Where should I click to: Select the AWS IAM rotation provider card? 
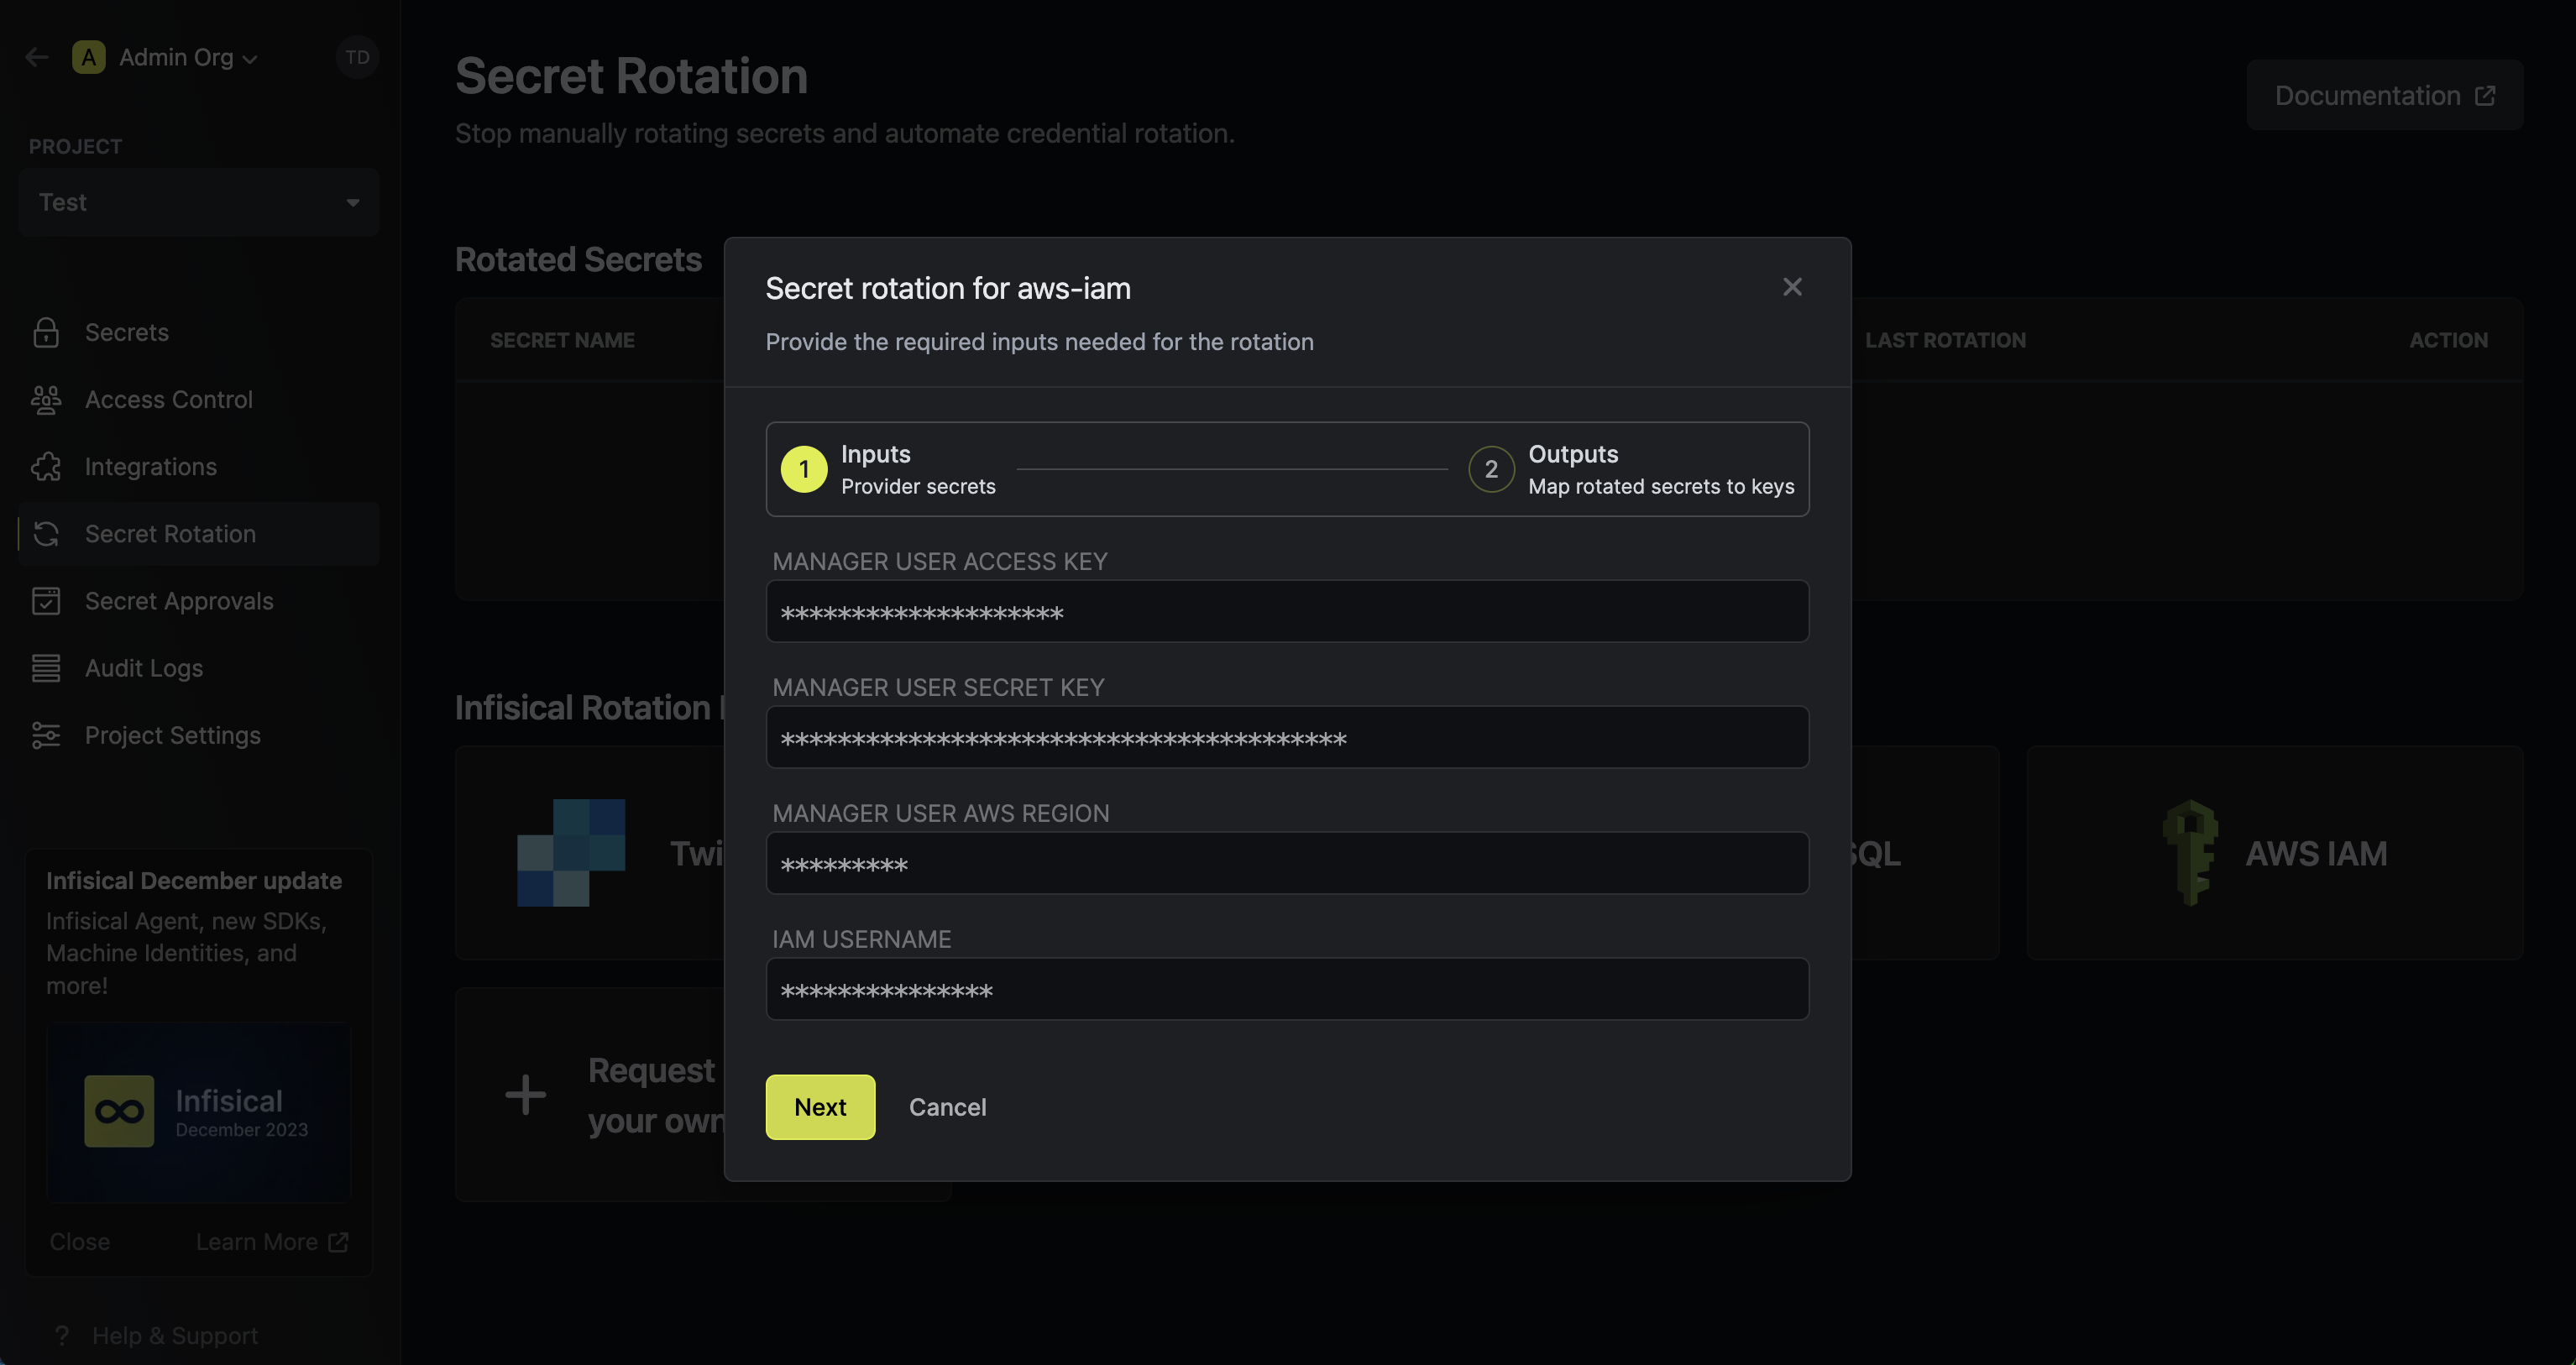[2275, 853]
